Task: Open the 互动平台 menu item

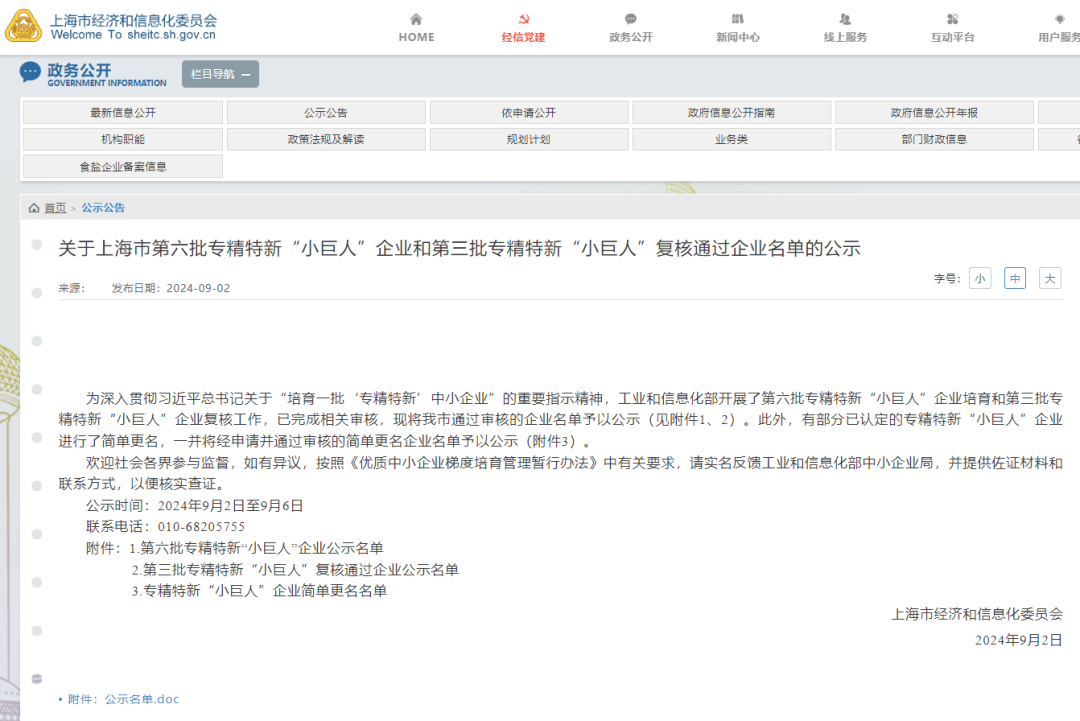Action: (953, 37)
